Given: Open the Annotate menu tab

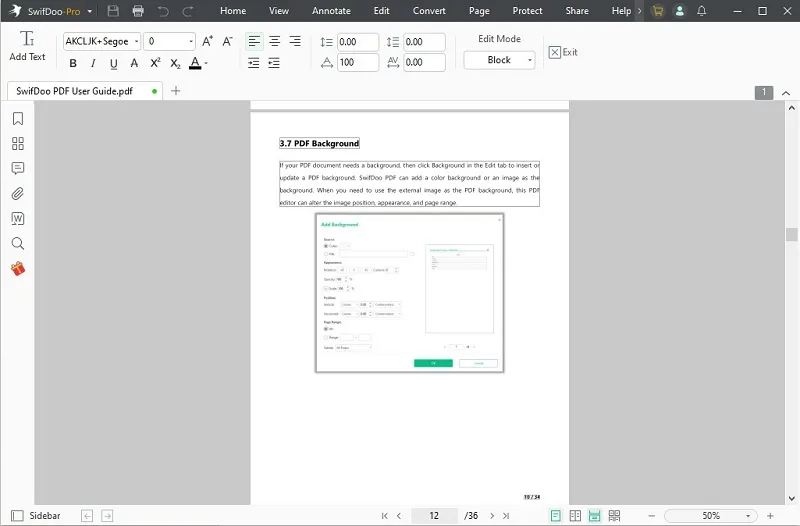Looking at the screenshot, I should [x=330, y=11].
